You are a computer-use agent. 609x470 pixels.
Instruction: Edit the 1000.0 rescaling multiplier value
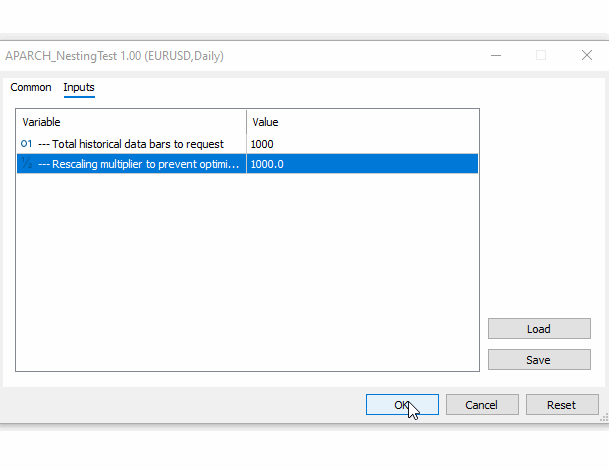(x=362, y=164)
